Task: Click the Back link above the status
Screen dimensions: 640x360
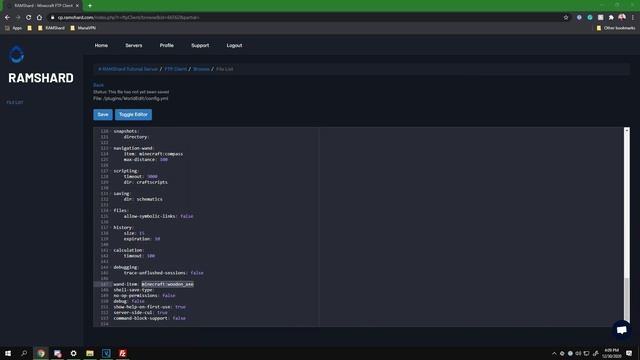Action: point(98,85)
